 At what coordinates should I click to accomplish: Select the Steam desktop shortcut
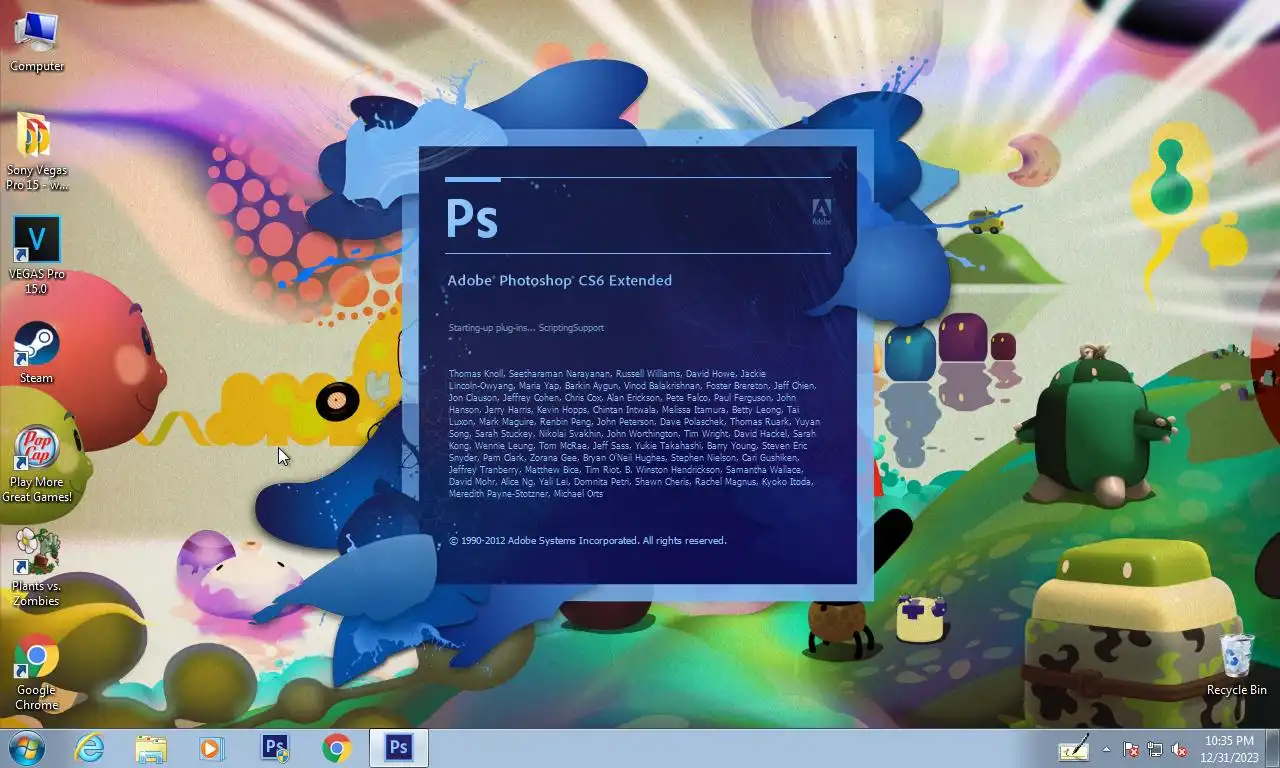pos(37,352)
